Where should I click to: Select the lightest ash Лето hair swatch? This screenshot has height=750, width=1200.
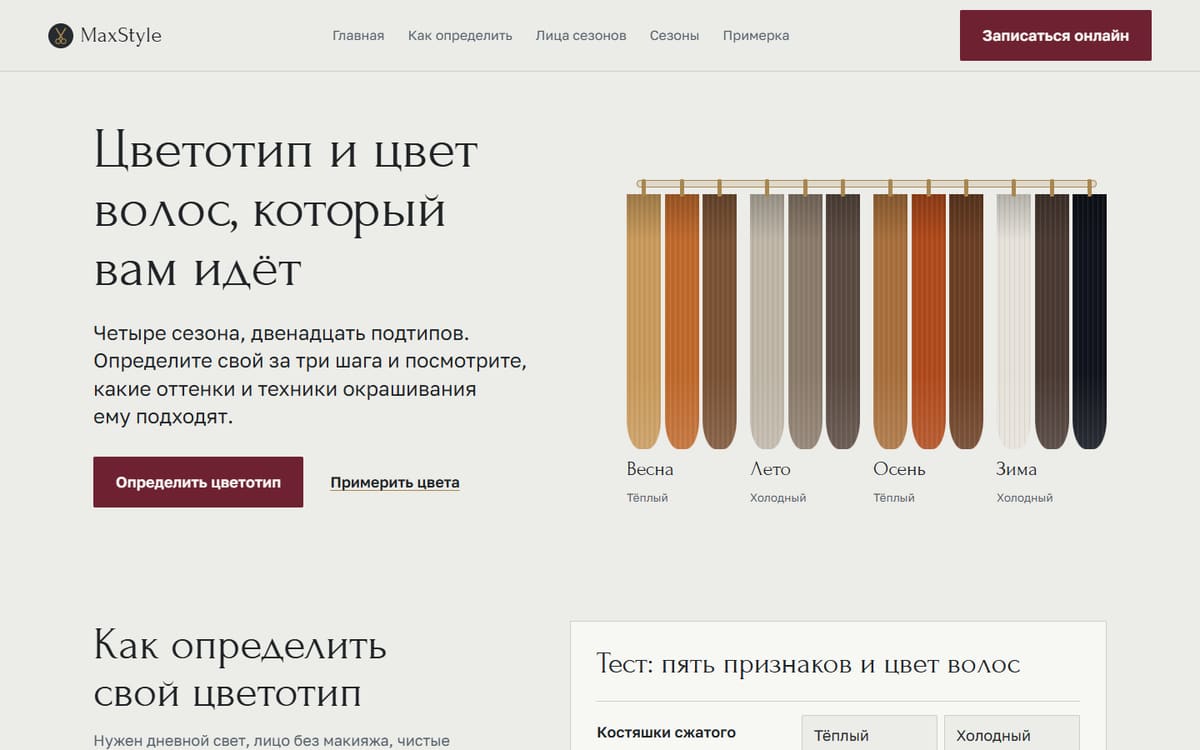pos(767,320)
